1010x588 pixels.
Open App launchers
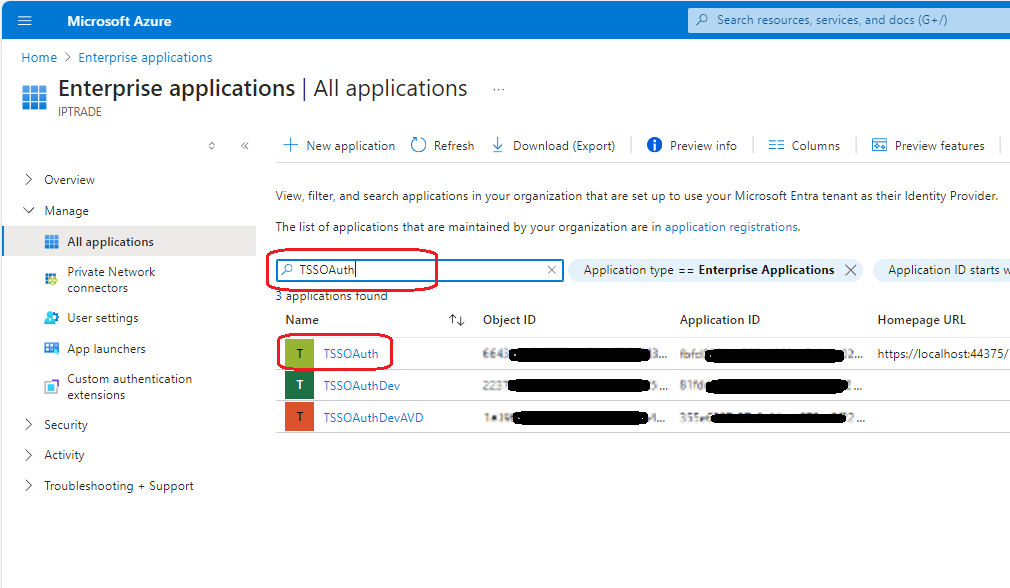(x=106, y=348)
